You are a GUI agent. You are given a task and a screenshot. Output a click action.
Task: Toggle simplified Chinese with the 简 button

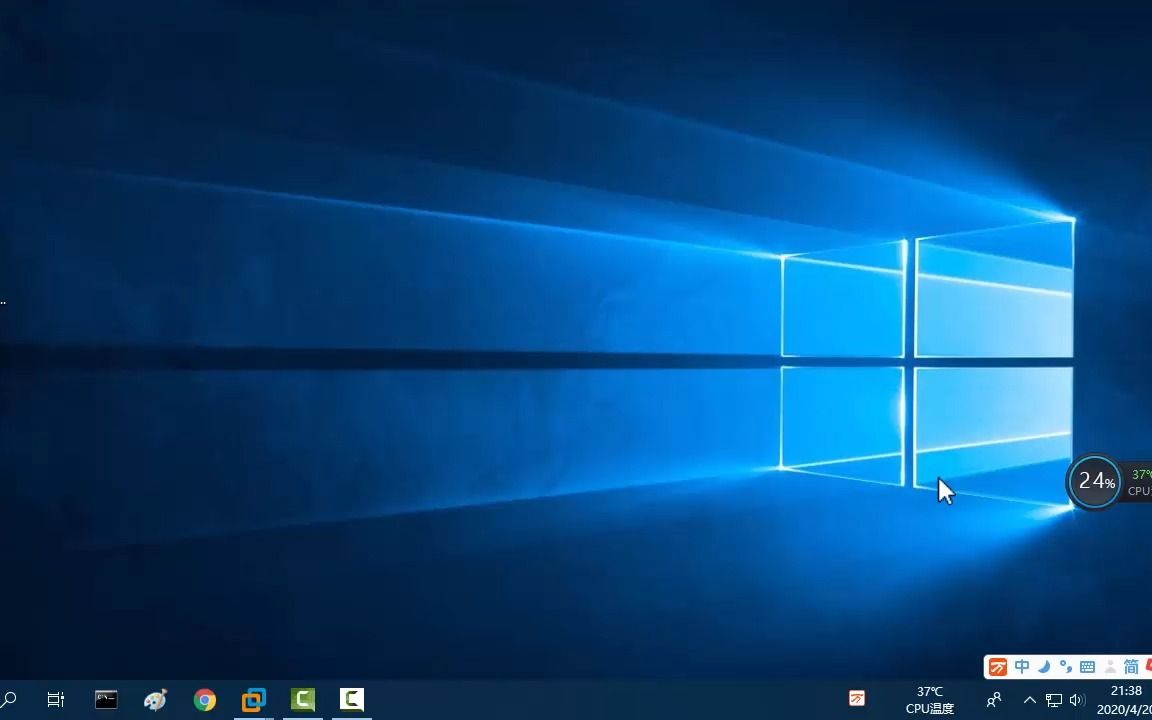(1131, 667)
